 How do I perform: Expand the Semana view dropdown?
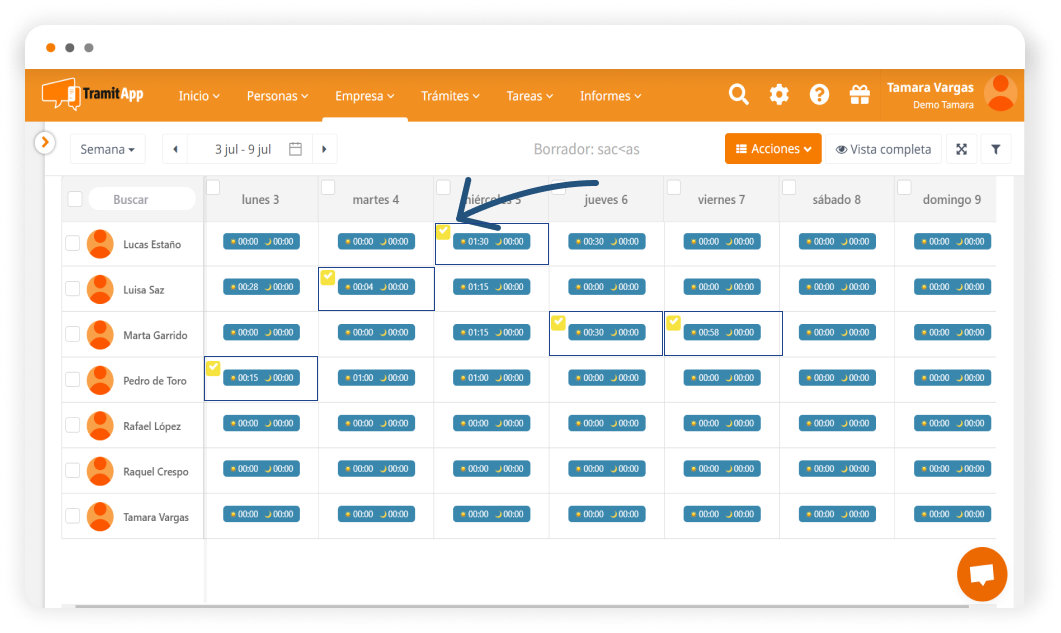point(108,149)
